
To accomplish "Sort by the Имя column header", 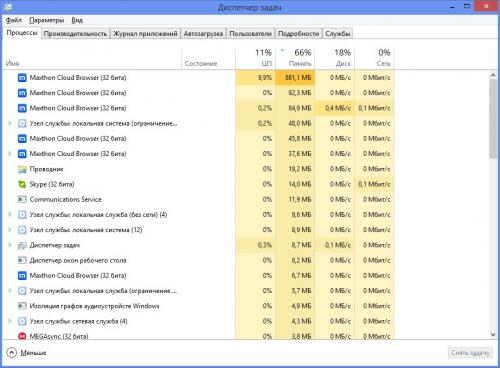I will (92, 58).
